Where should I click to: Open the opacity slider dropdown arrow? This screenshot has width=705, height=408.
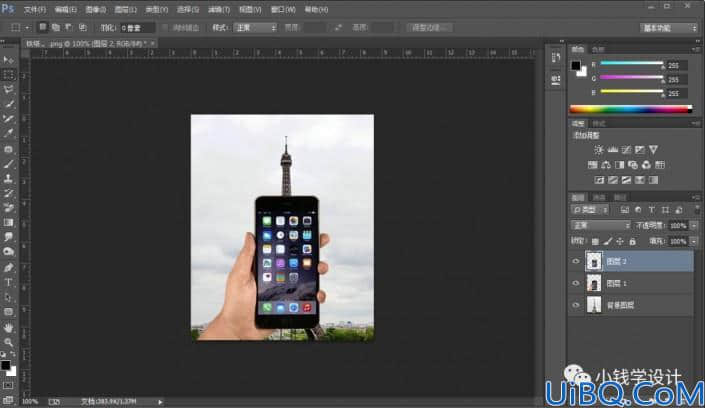pos(694,225)
